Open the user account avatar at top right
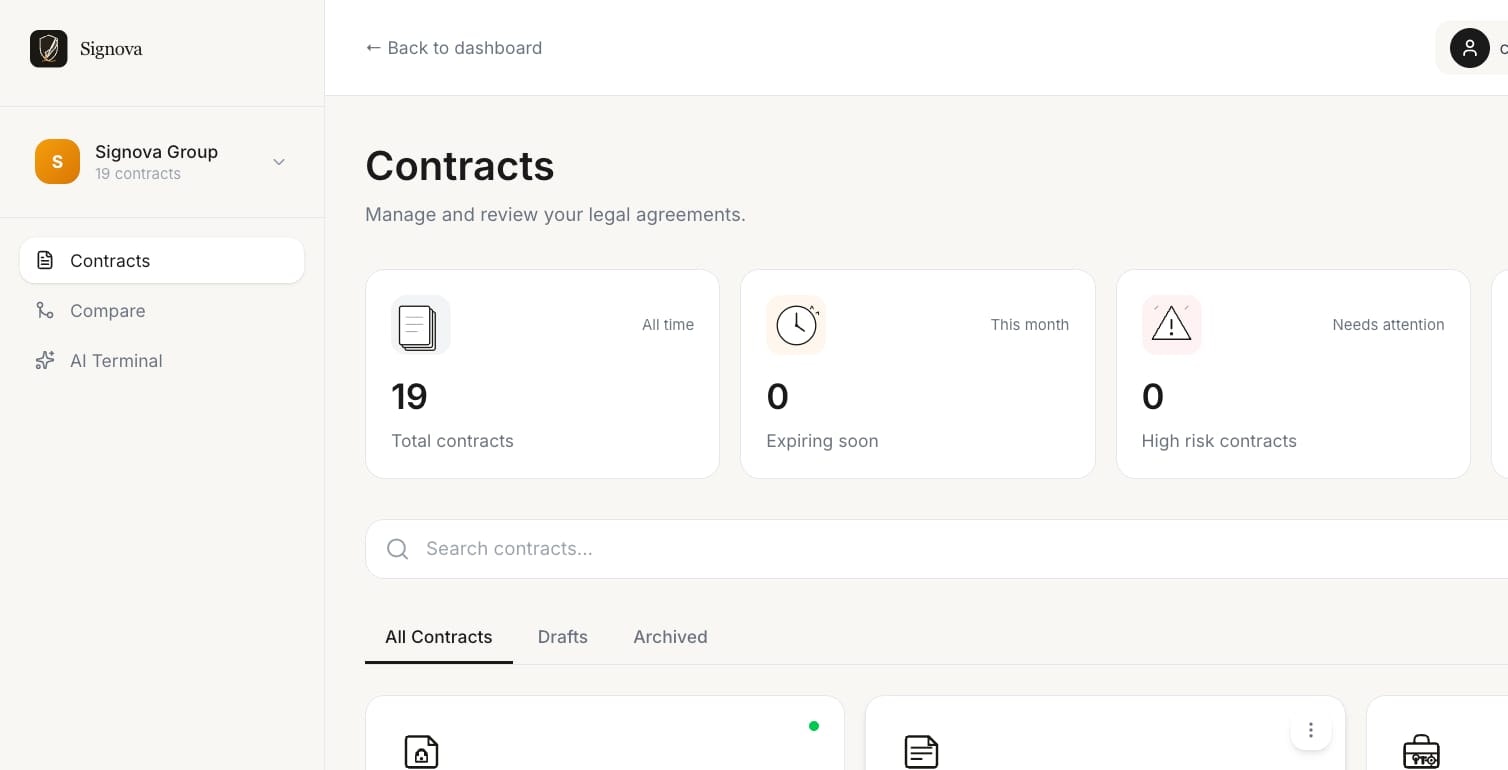 click(x=1469, y=48)
